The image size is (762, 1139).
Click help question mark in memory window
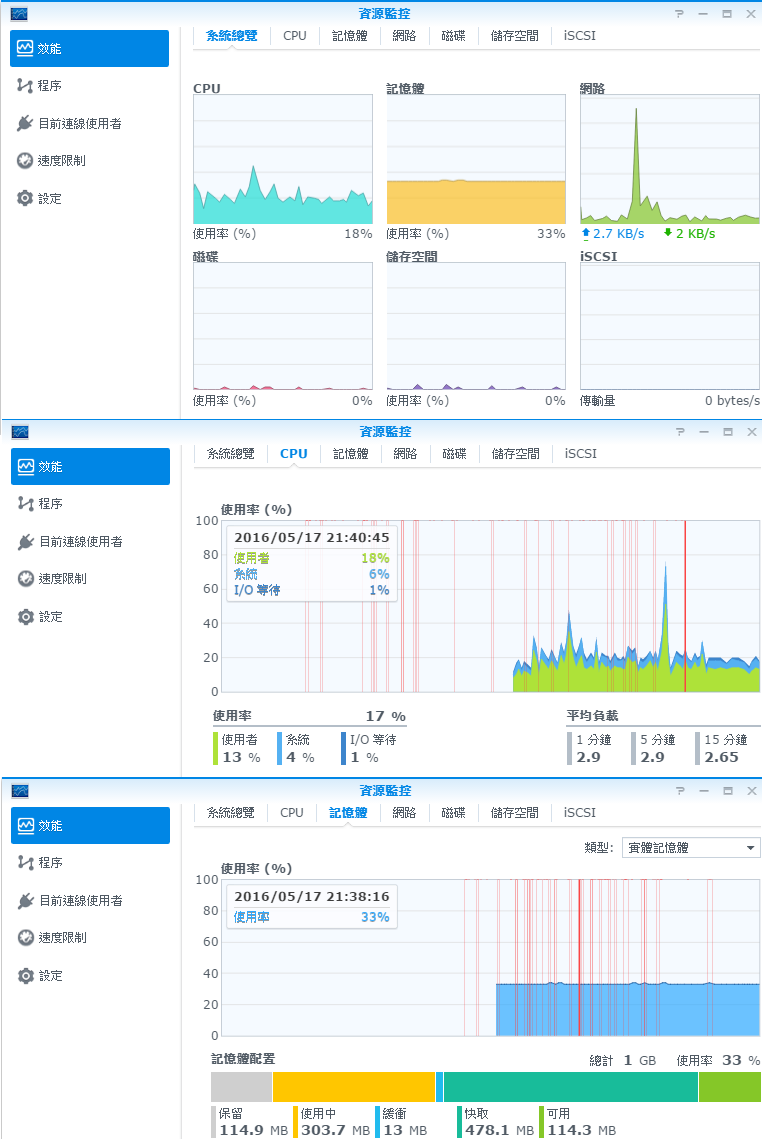click(680, 790)
